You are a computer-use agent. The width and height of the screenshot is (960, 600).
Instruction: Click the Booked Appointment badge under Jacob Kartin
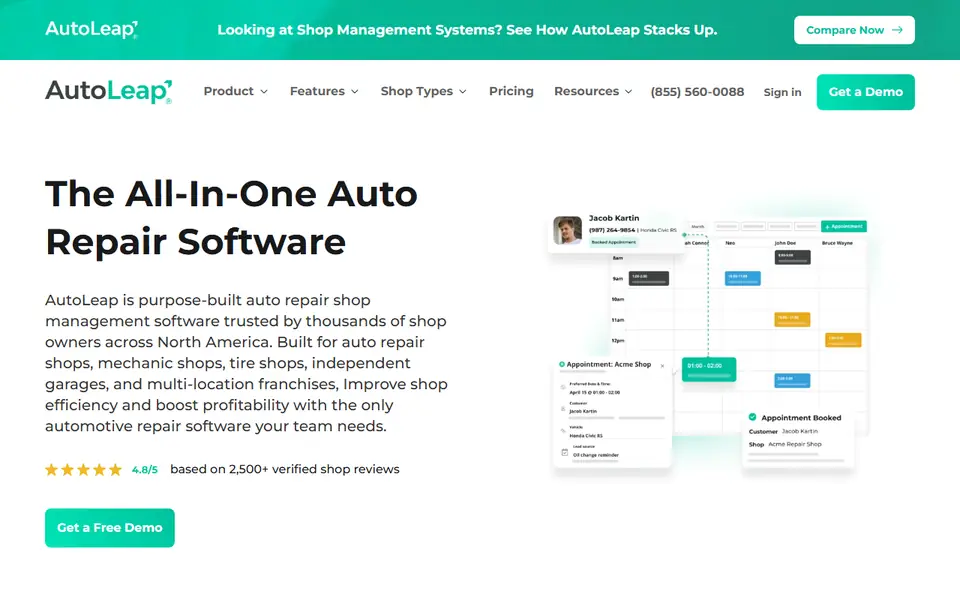tap(613, 242)
